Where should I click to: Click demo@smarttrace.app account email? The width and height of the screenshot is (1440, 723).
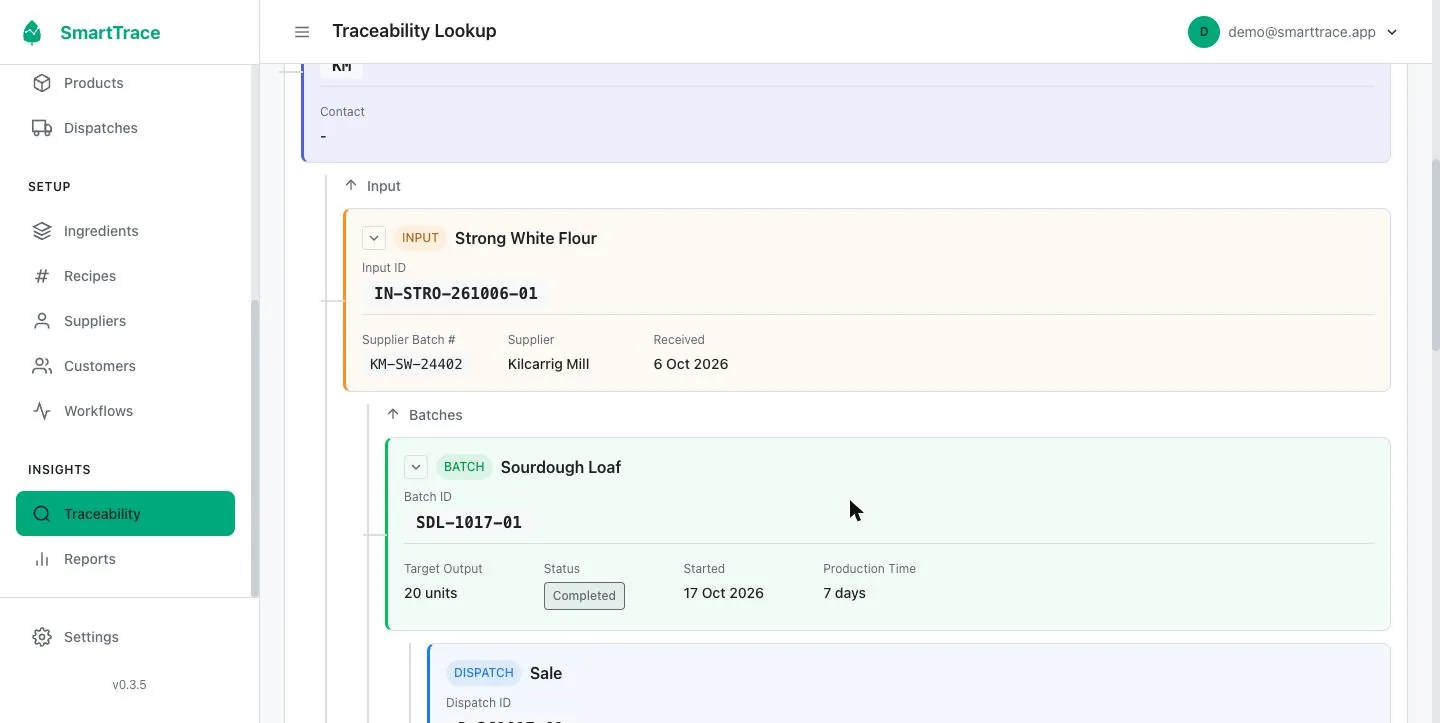pos(1302,32)
